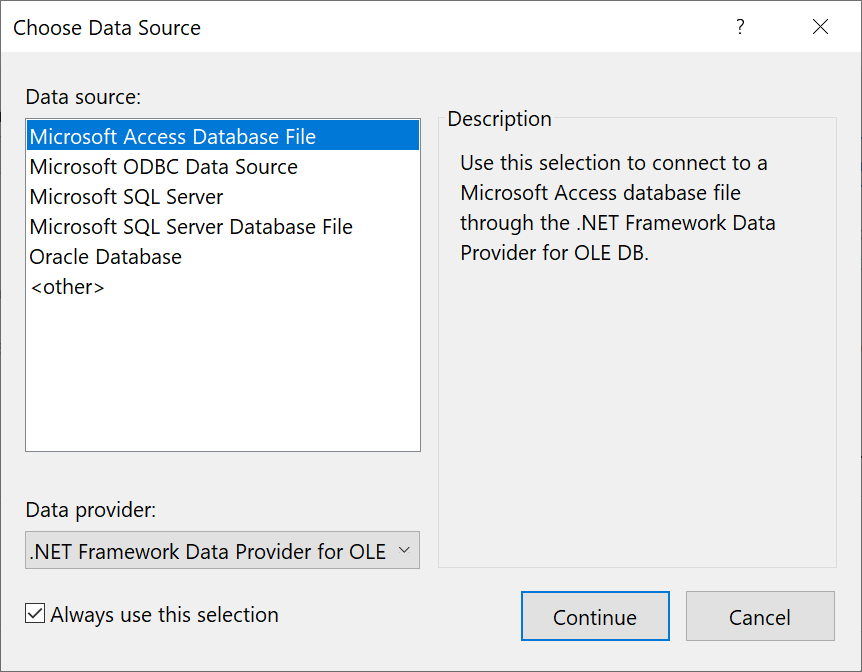
Task: Open the .NET Framework Data Provider combo box
Action: 222,550
